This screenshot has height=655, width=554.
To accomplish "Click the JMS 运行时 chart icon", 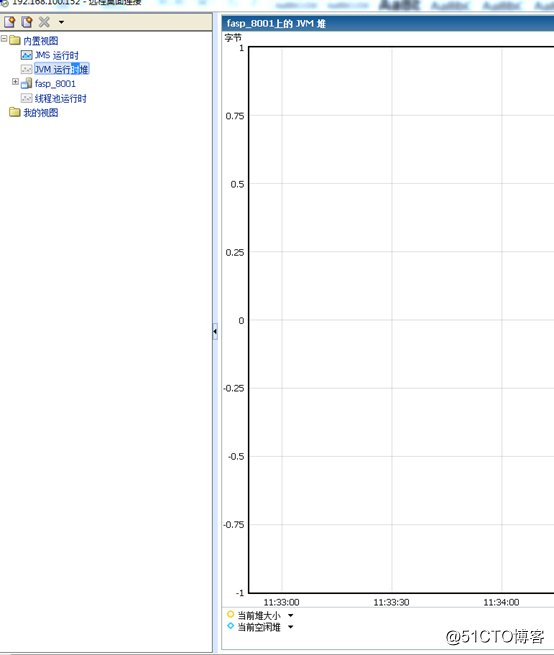I will (x=26, y=55).
